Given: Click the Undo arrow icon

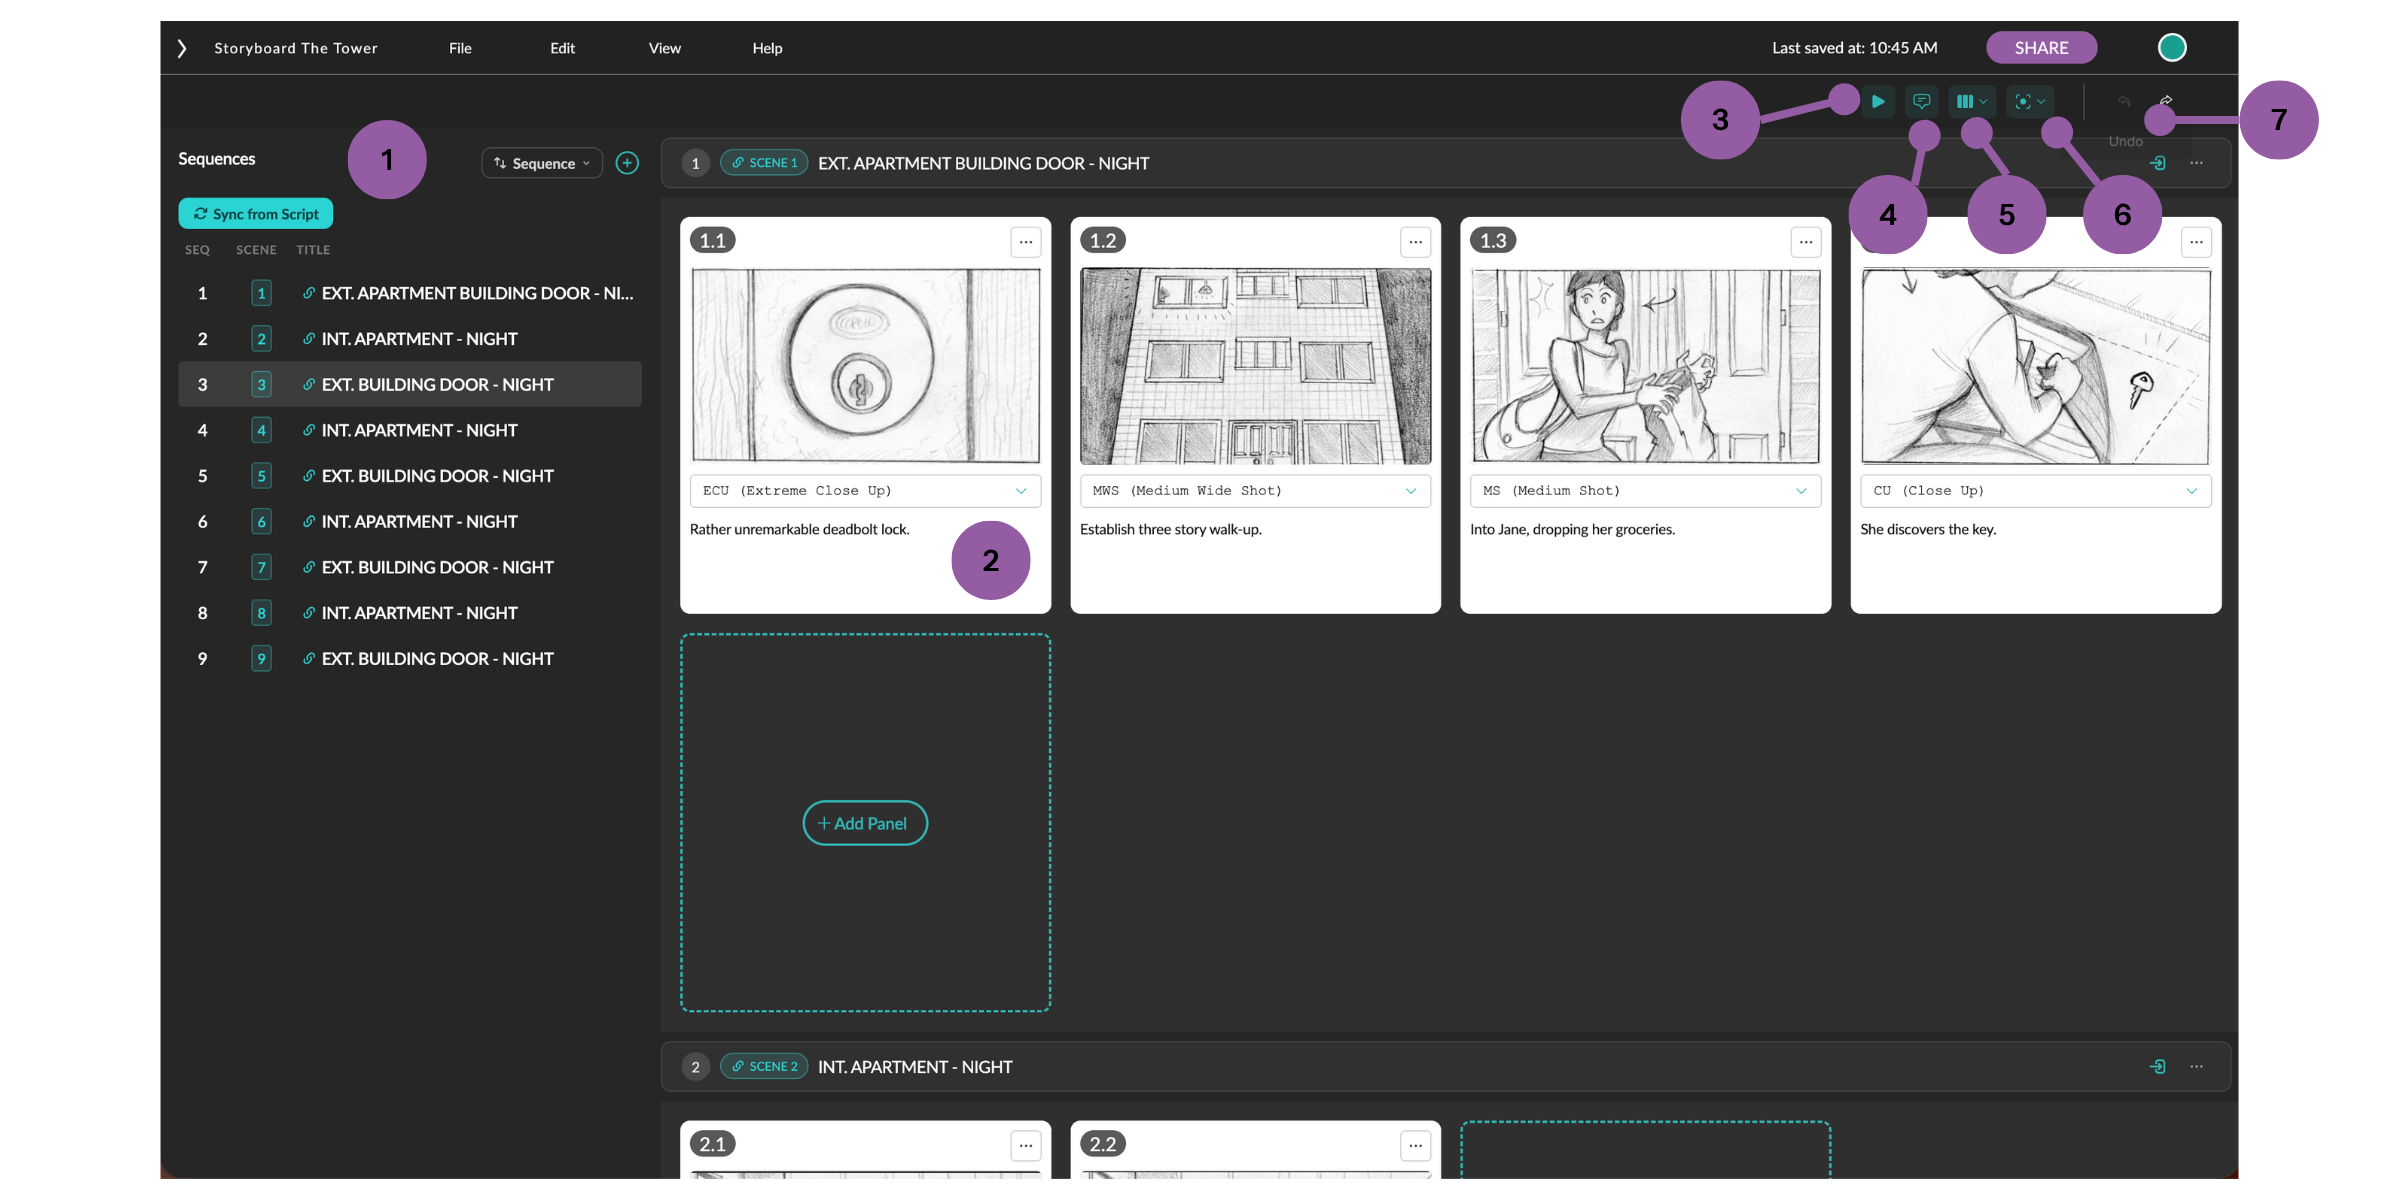Looking at the screenshot, I should 2124,101.
